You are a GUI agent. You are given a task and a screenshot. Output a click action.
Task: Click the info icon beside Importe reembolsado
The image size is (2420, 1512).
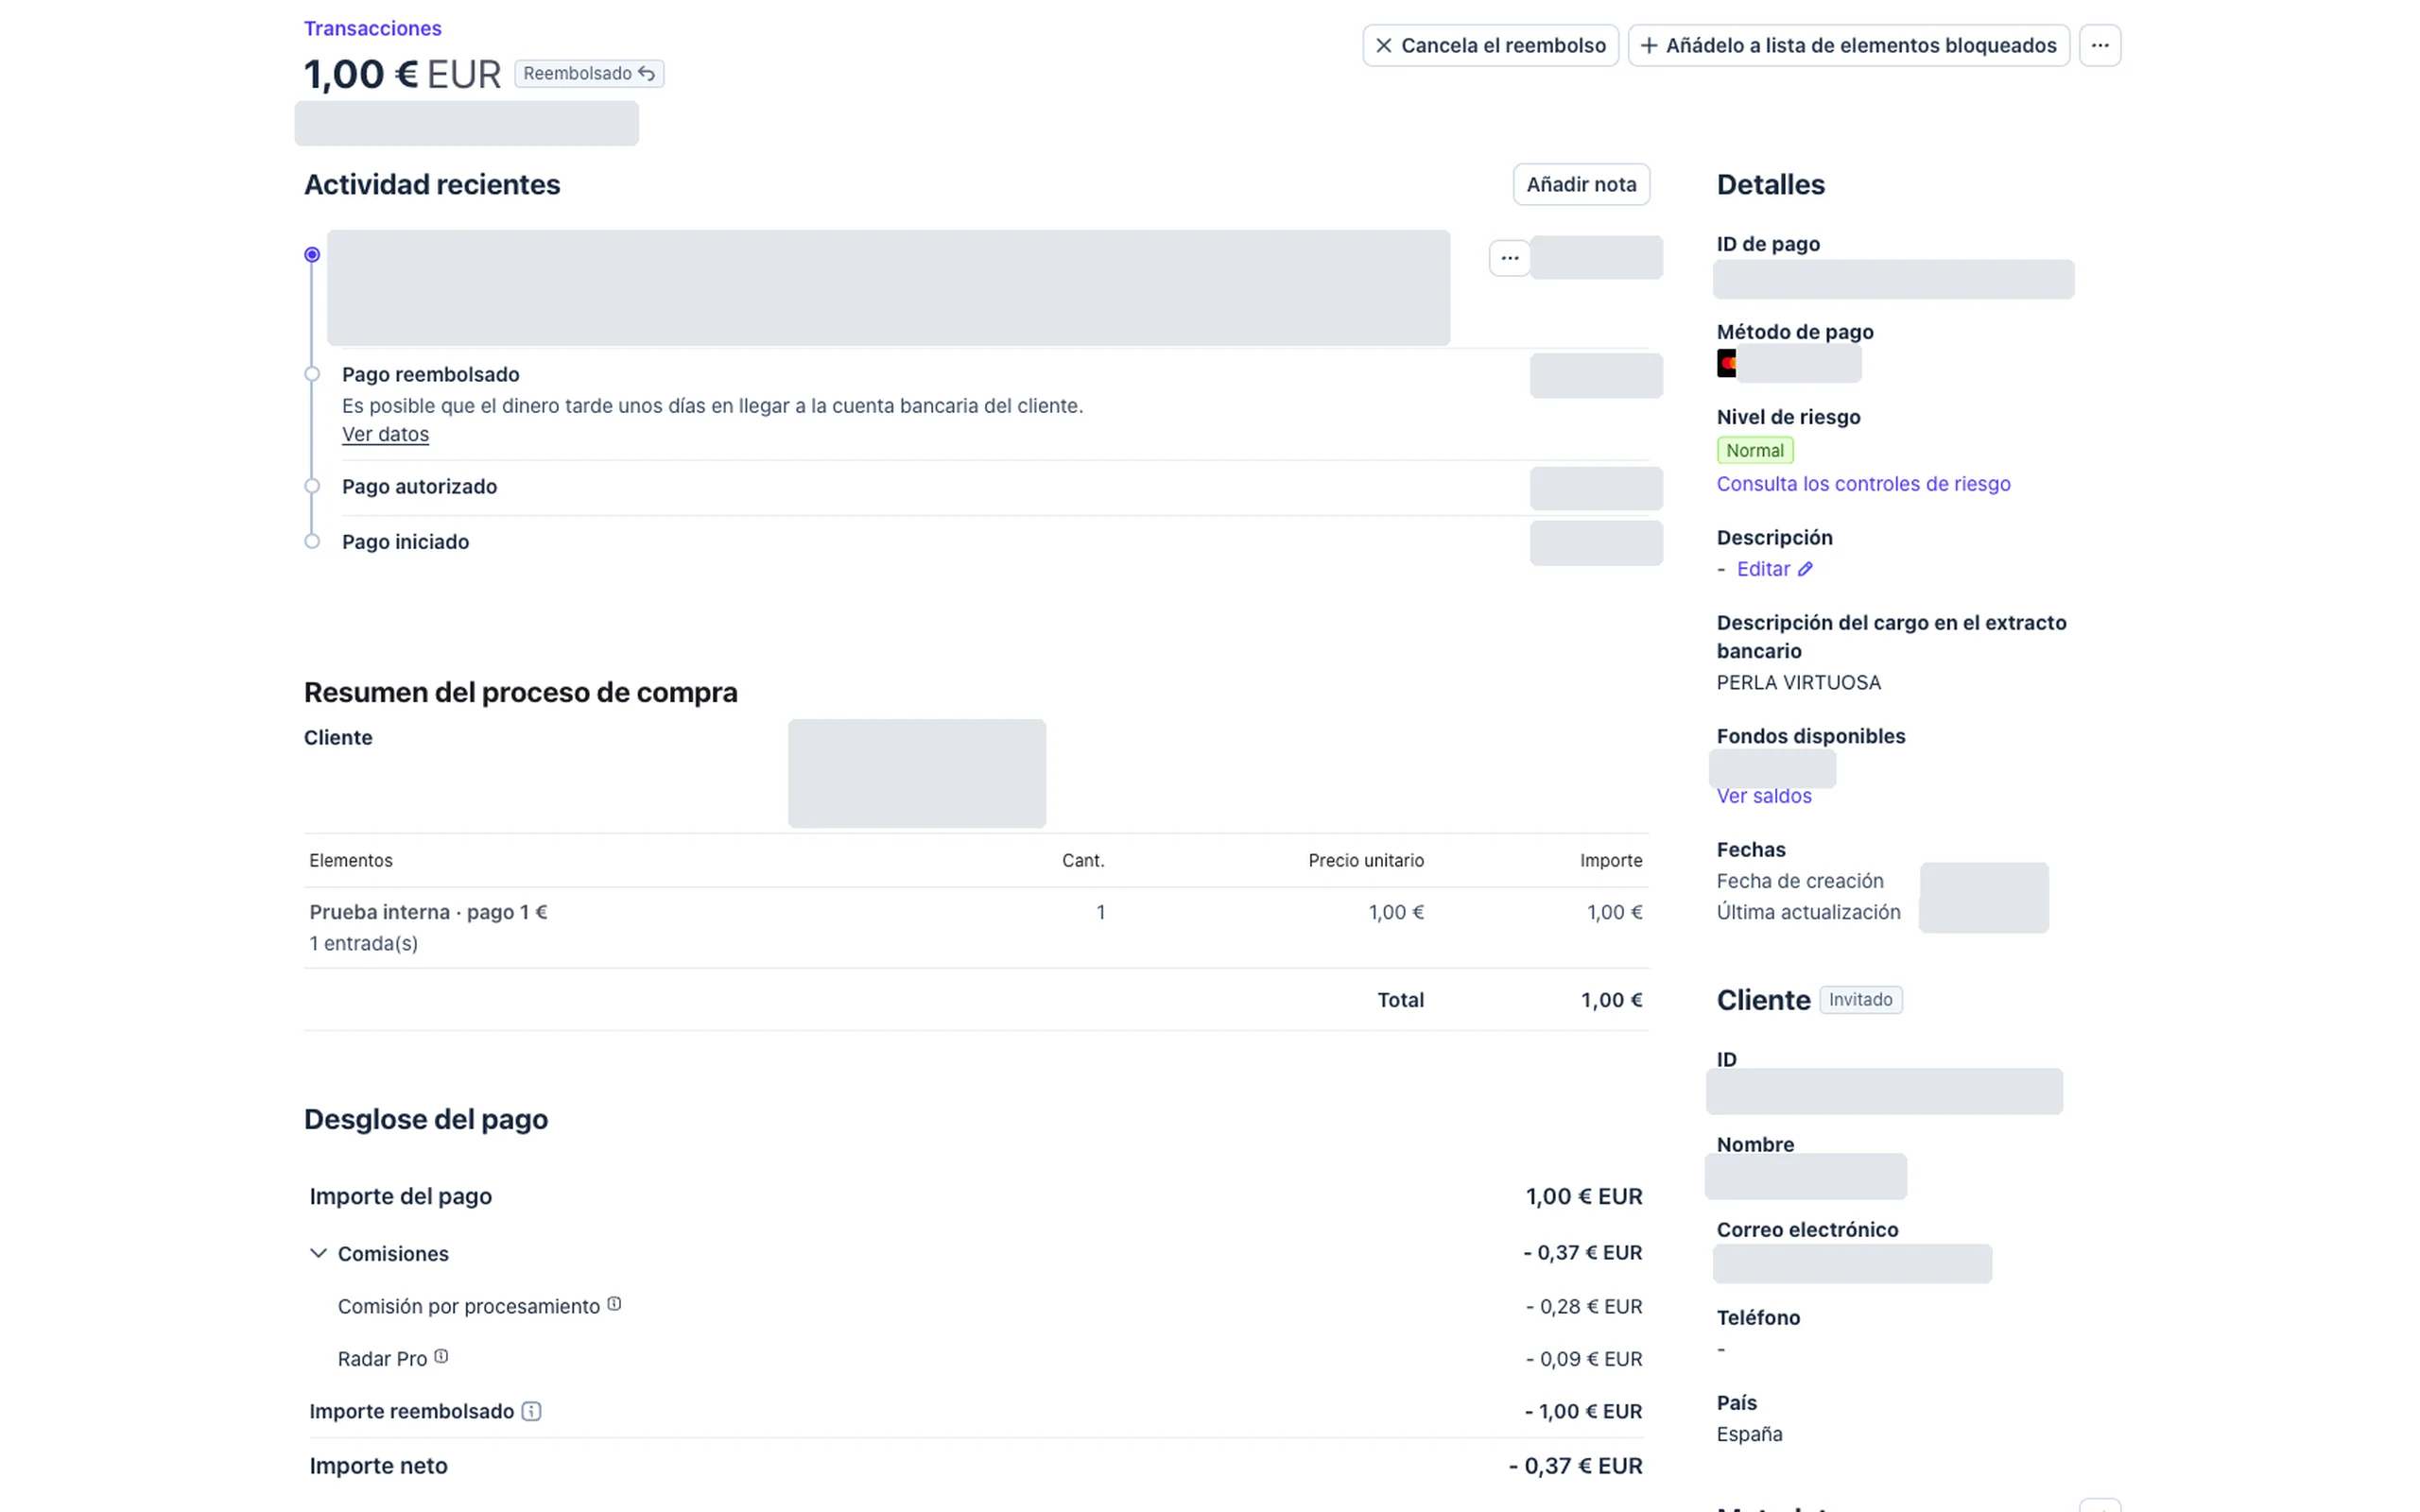531,1411
